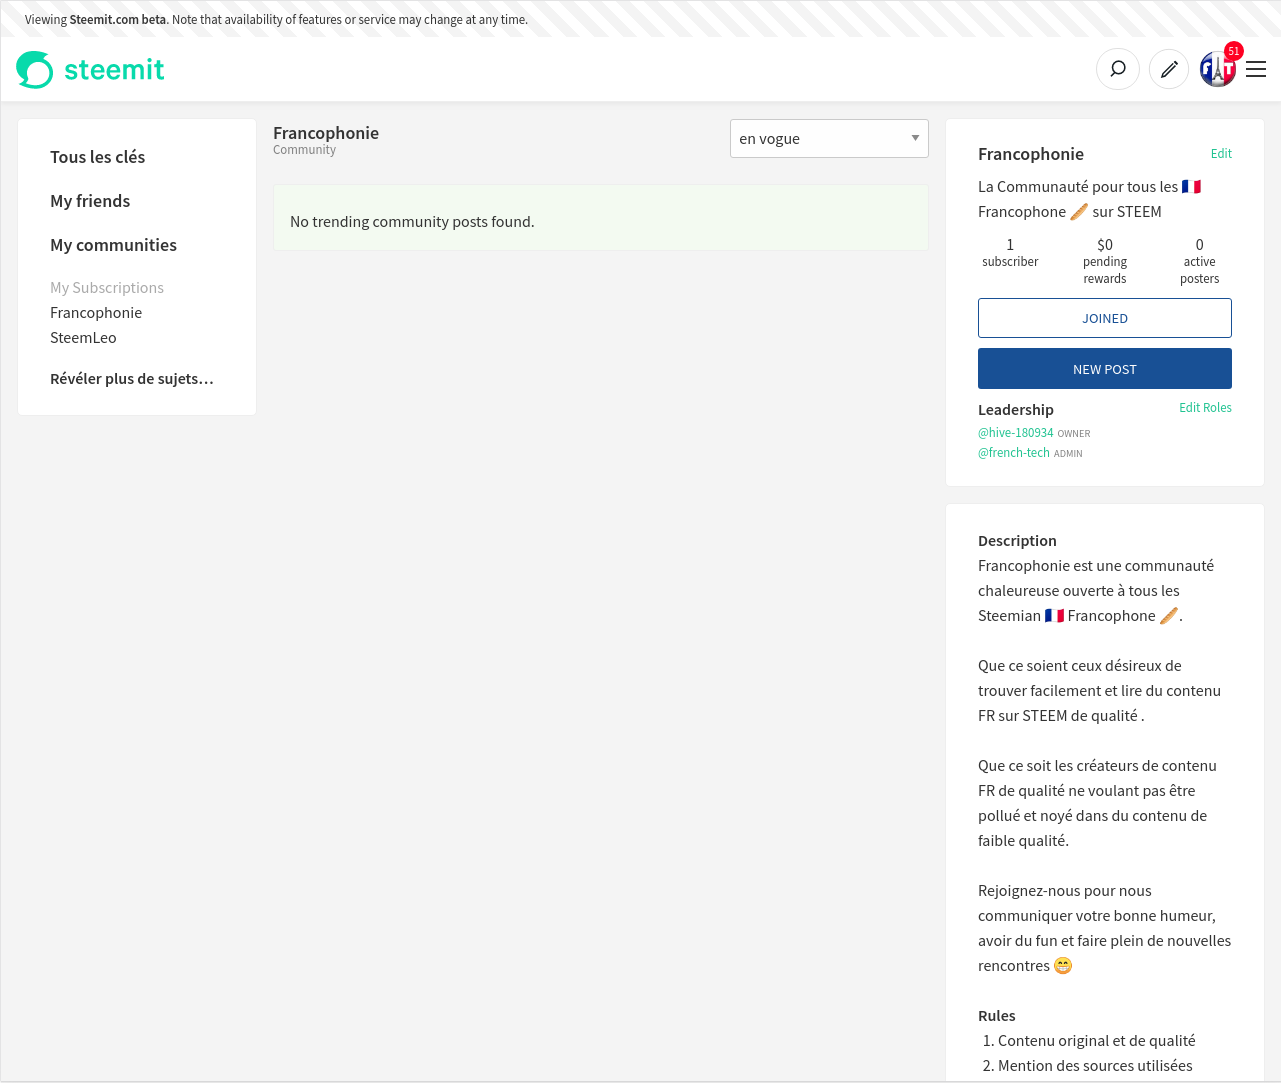Click the 'Description' heading
Image resolution: width=1281 pixels, height=1083 pixels.
pyautogui.click(x=1017, y=541)
